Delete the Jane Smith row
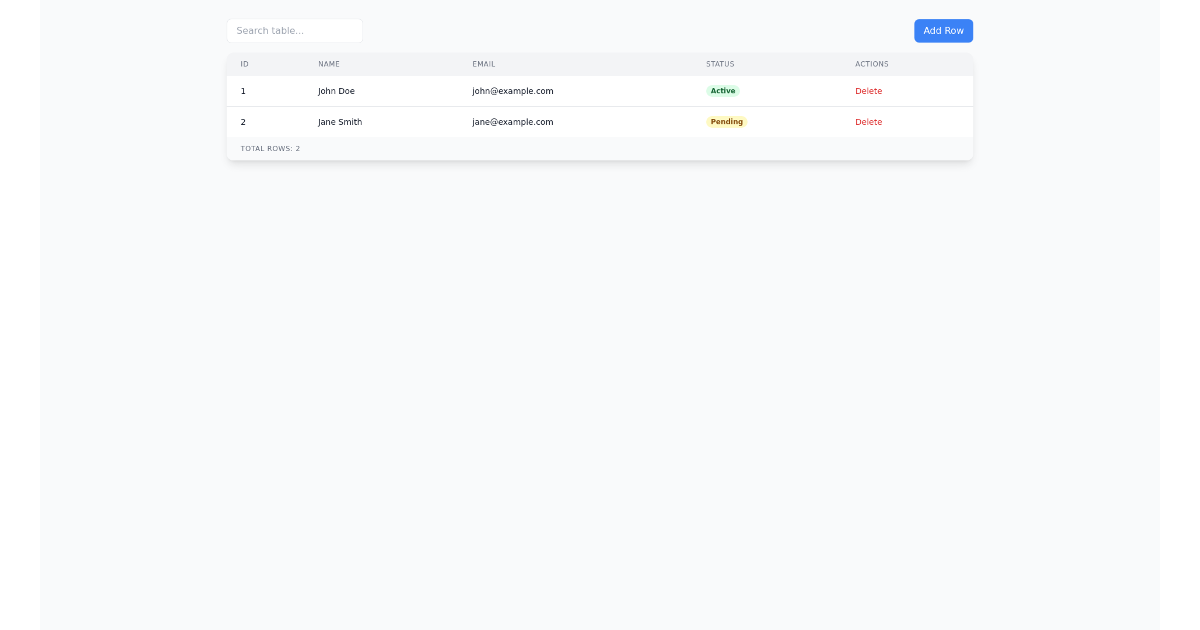Viewport: 1200px width, 630px height. coord(868,122)
